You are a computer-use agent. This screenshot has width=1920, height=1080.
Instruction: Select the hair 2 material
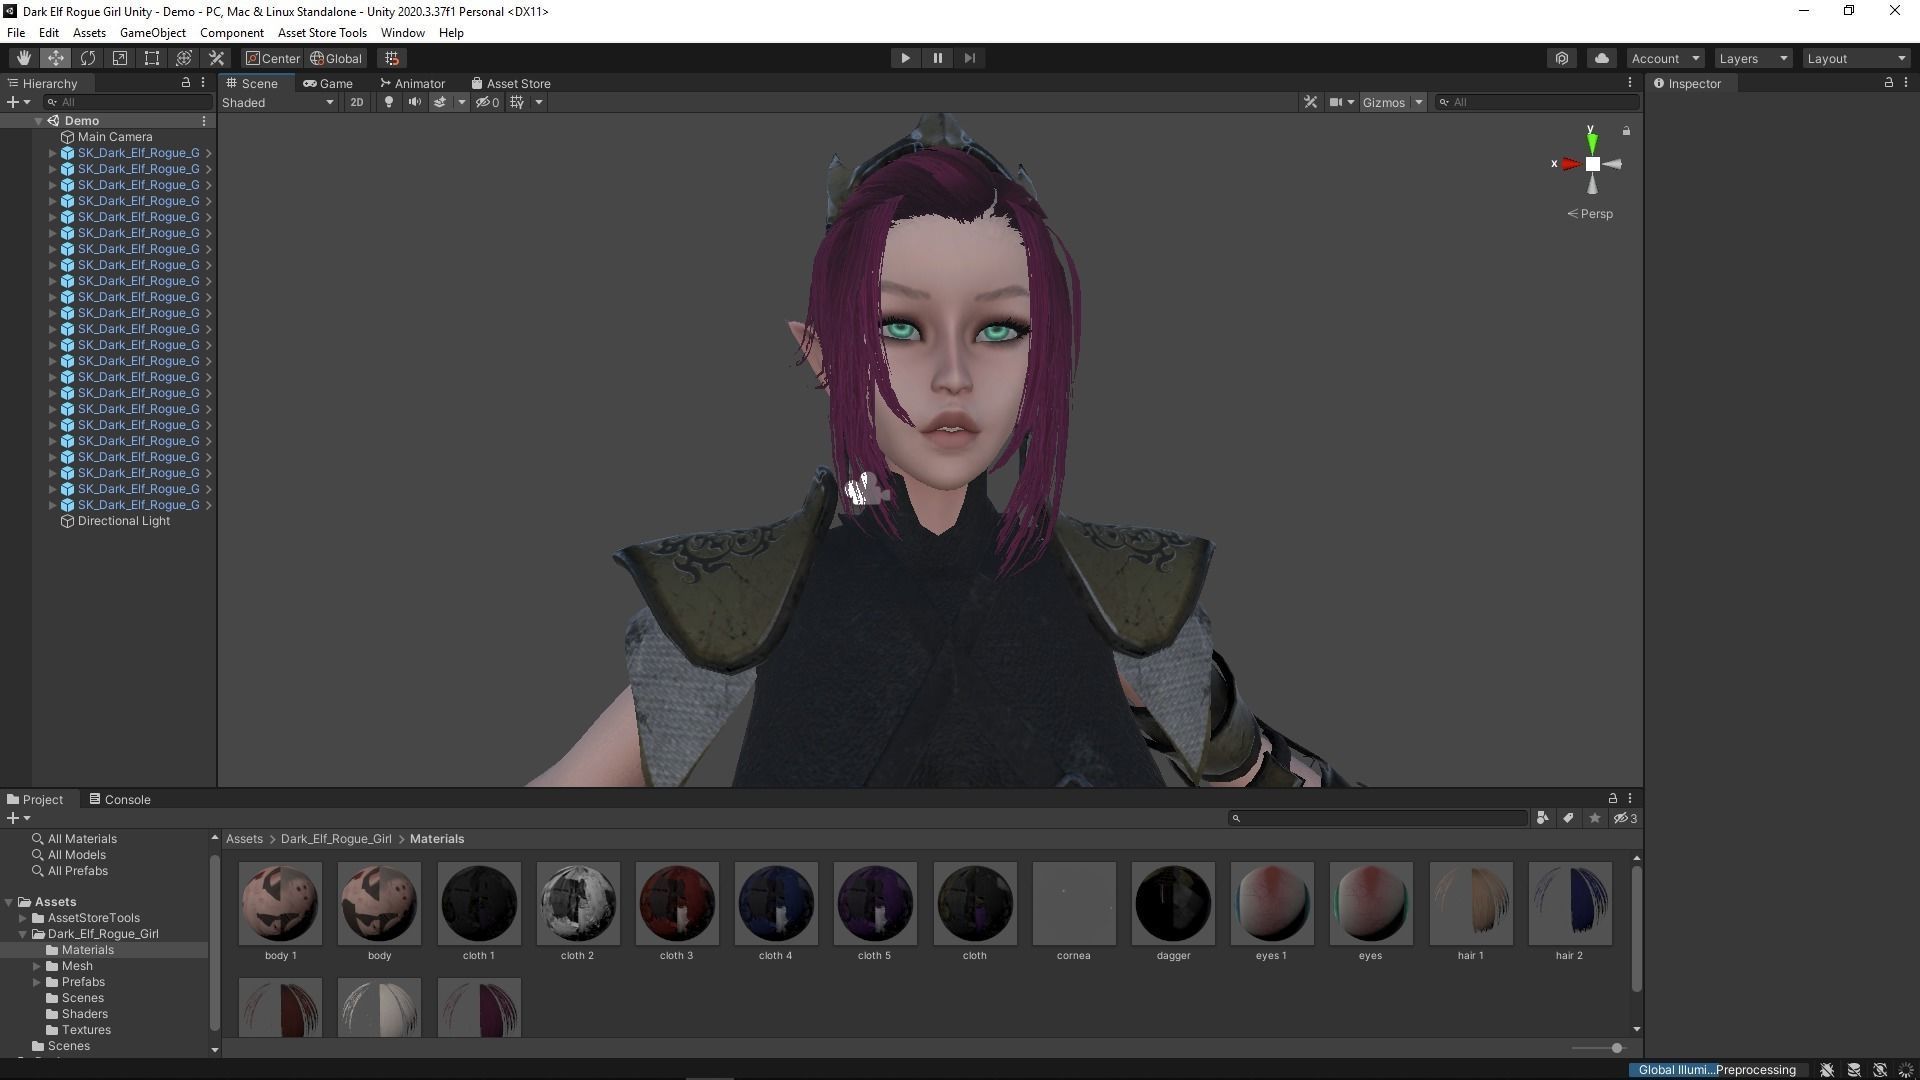tap(1570, 911)
